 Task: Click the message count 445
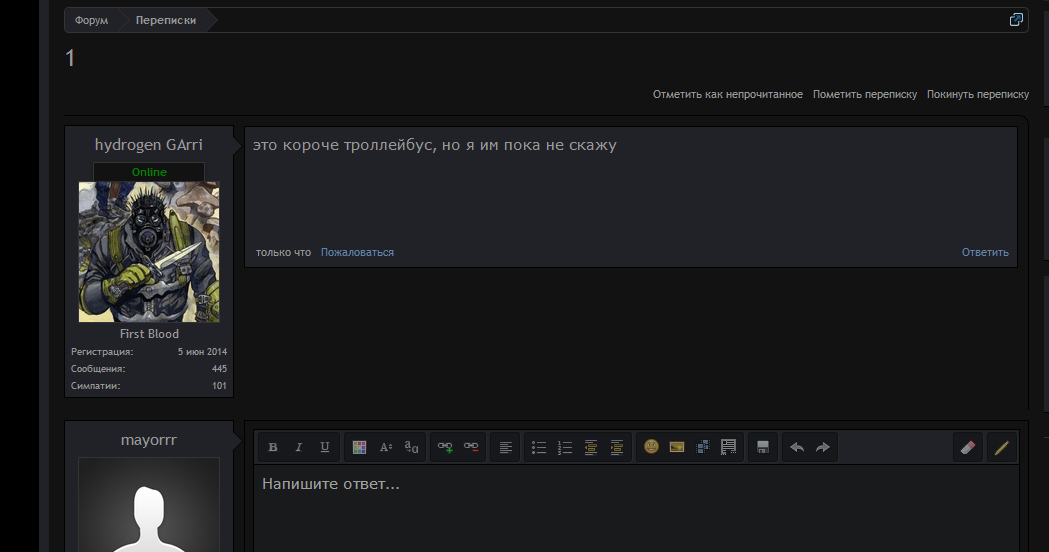point(219,369)
